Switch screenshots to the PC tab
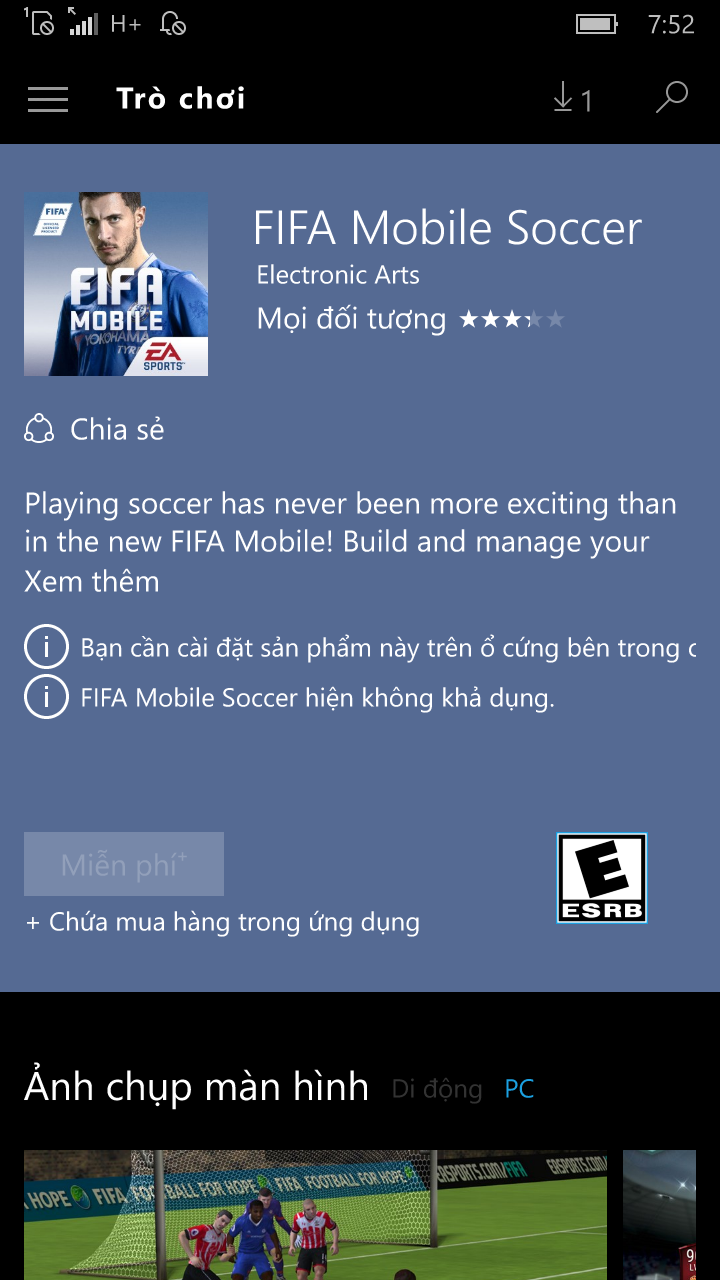Screen dimensions: 720x1280 pyautogui.click(x=519, y=1089)
